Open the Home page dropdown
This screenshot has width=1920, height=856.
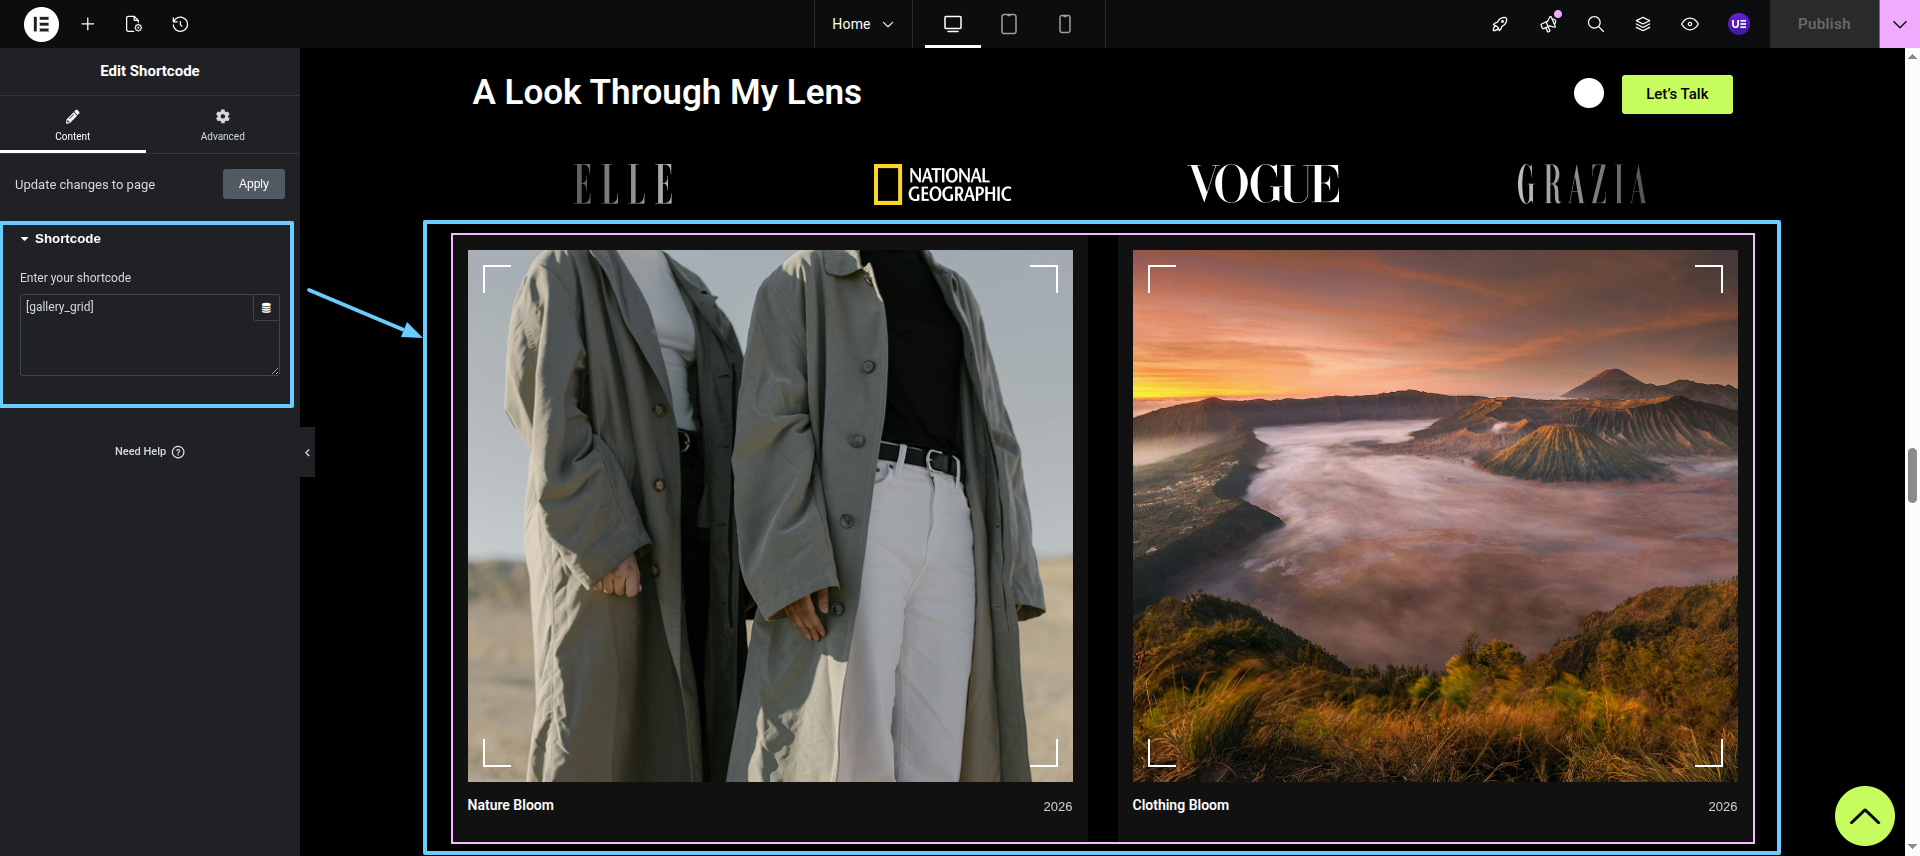click(x=862, y=24)
